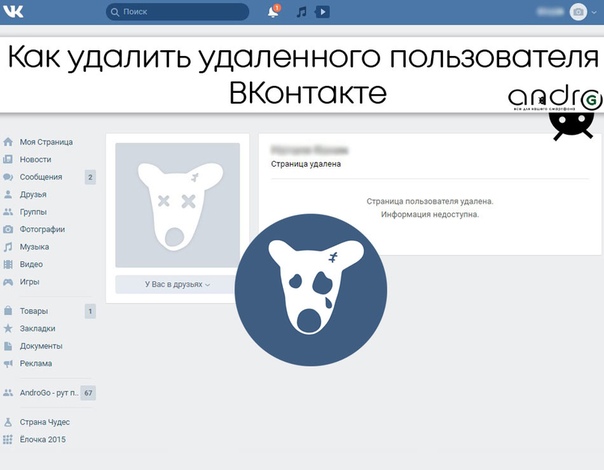The height and width of the screenshot is (470, 604).
Task: Click the shopping bag icon beside Товары
Action: [x=8, y=311]
